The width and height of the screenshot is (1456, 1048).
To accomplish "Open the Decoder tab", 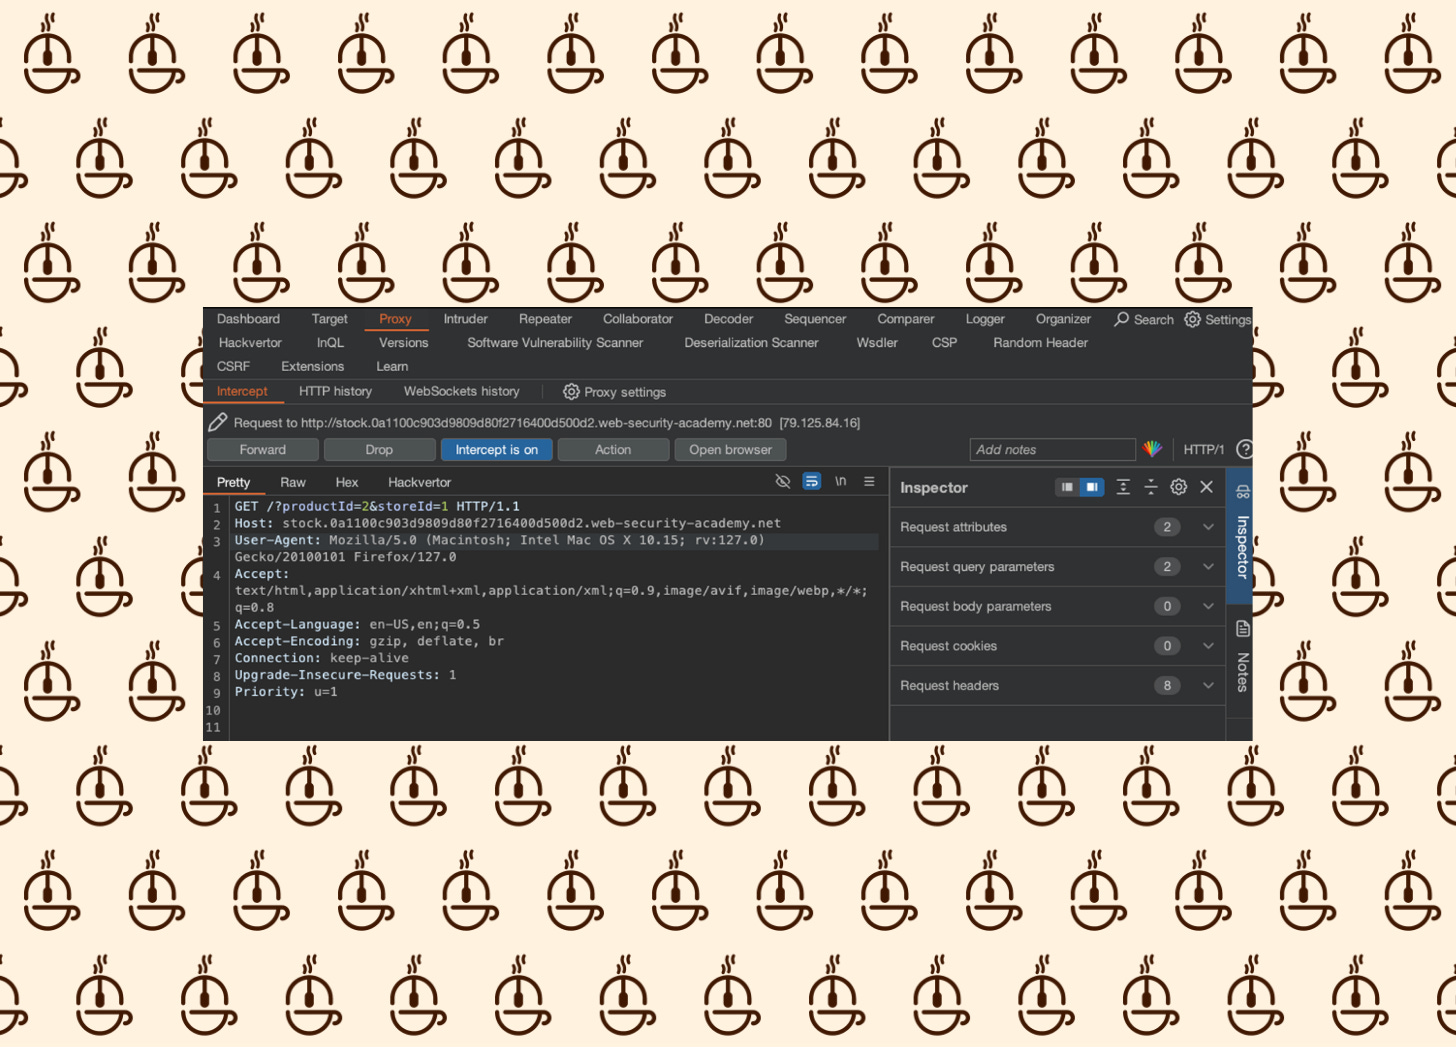I will tap(728, 319).
